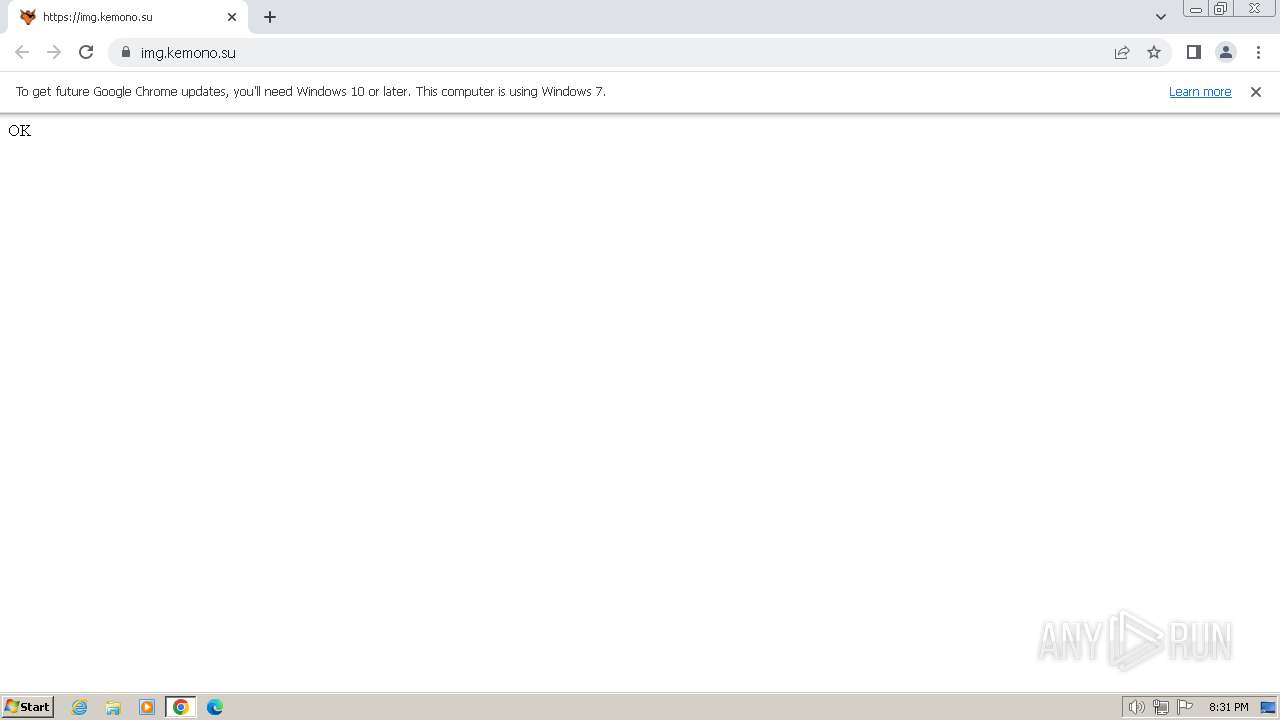Share this page icon in address bar
Screen dimensions: 1280x720
point(1122,52)
